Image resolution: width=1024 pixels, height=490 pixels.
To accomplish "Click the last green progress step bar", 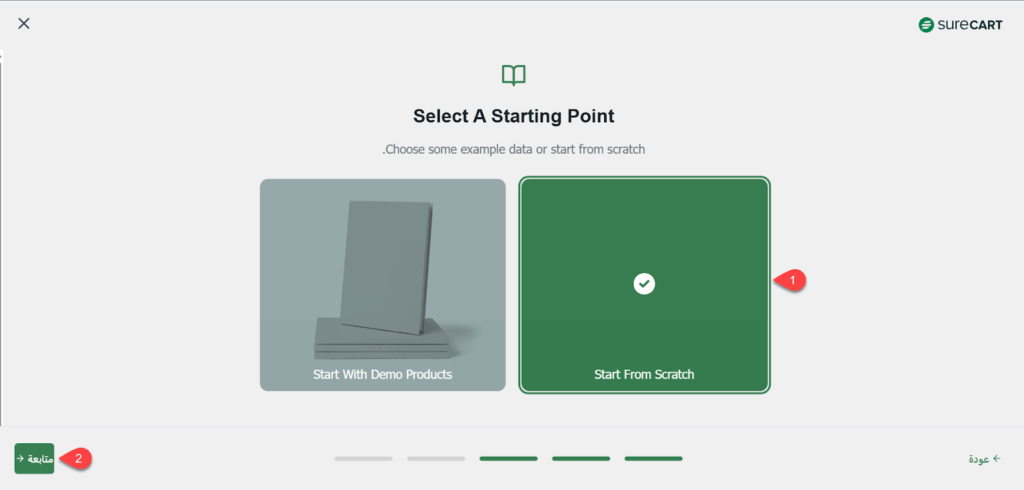I will pos(653,459).
